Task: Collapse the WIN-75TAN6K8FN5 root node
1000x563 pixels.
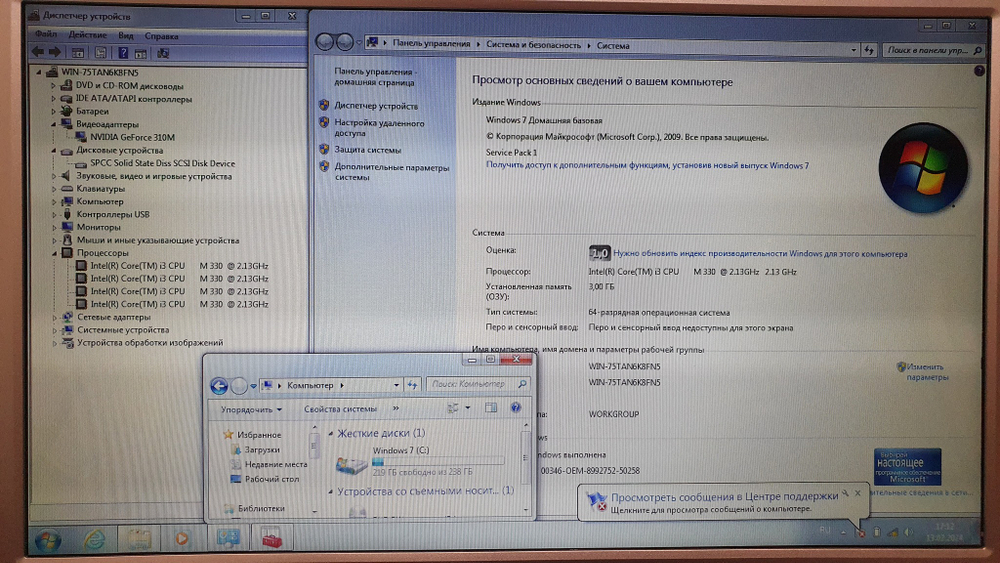Action: (39, 72)
